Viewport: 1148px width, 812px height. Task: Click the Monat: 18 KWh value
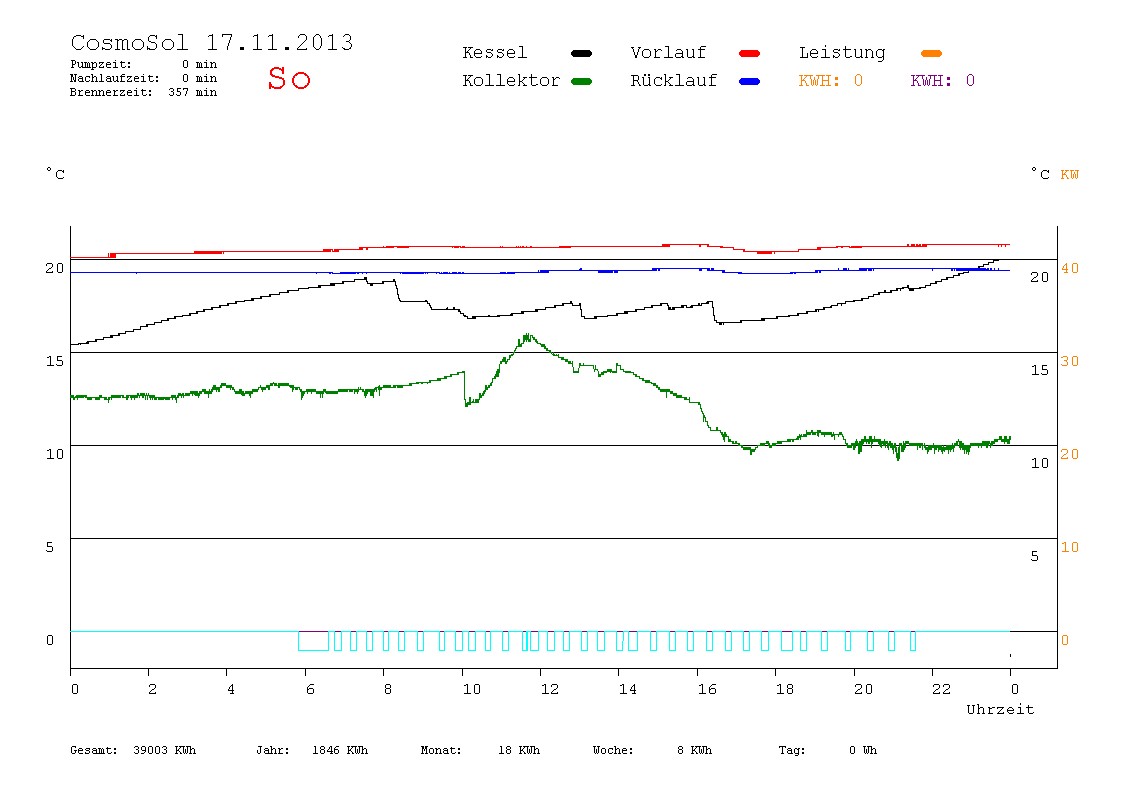[x=480, y=750]
